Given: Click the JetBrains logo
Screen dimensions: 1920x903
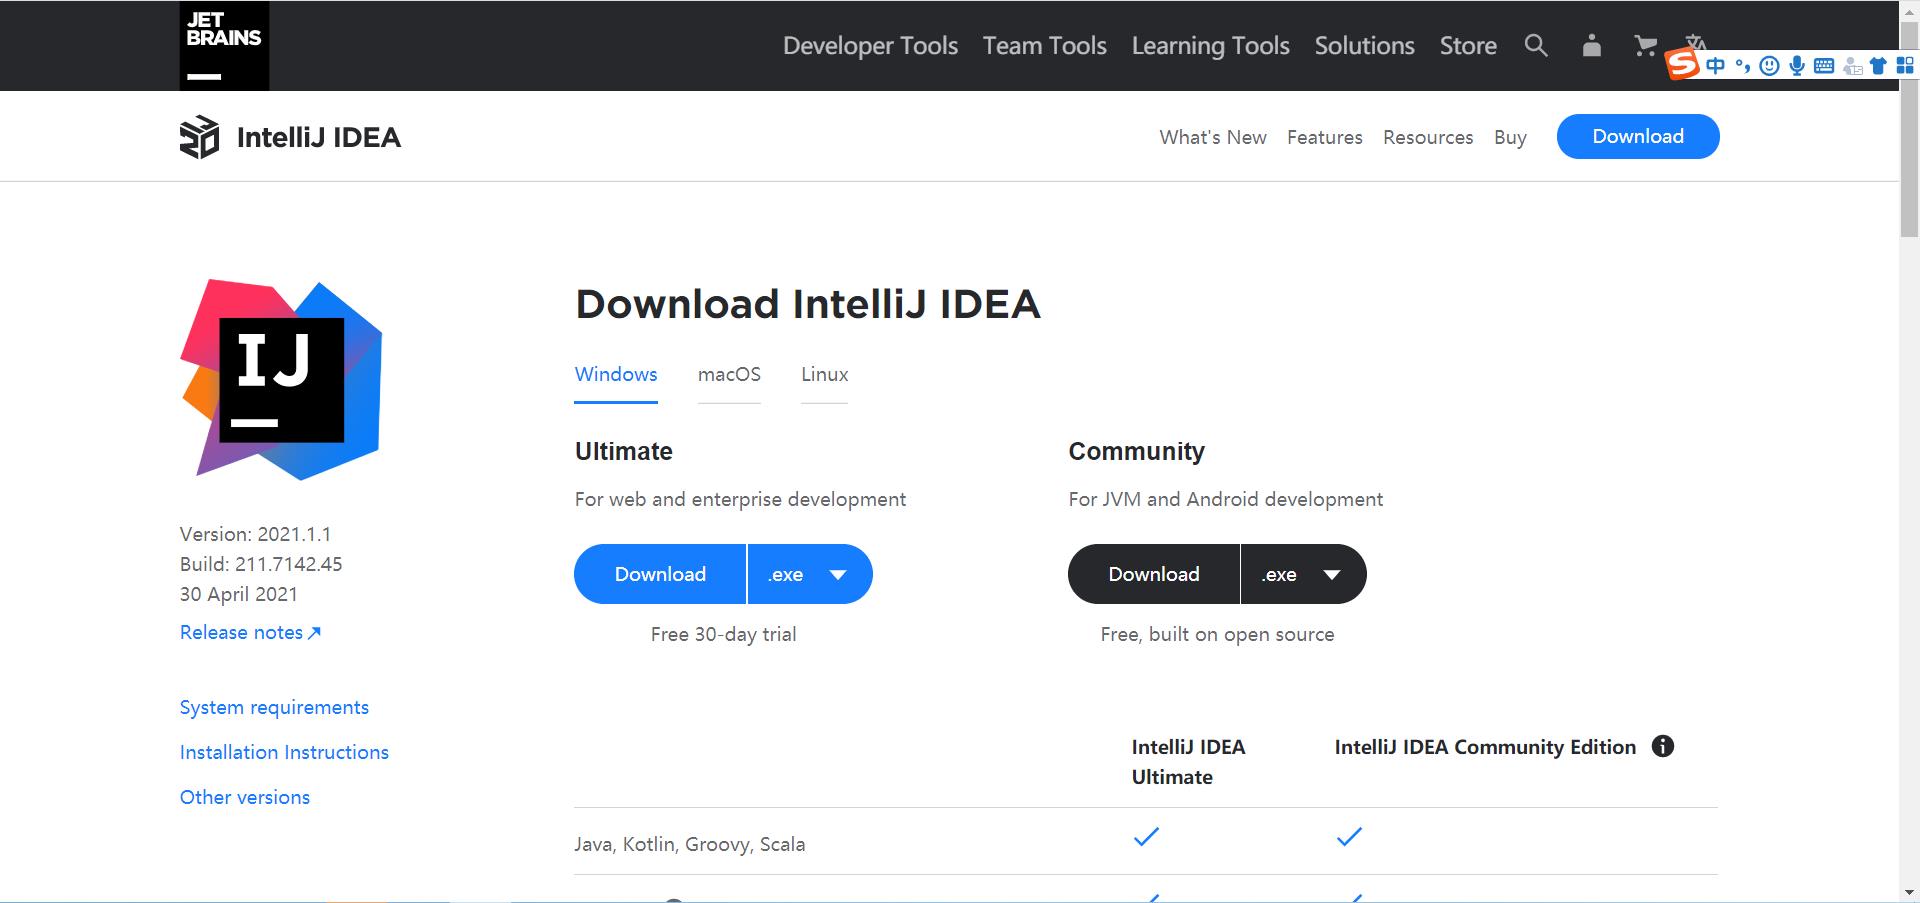Looking at the screenshot, I should 224,46.
